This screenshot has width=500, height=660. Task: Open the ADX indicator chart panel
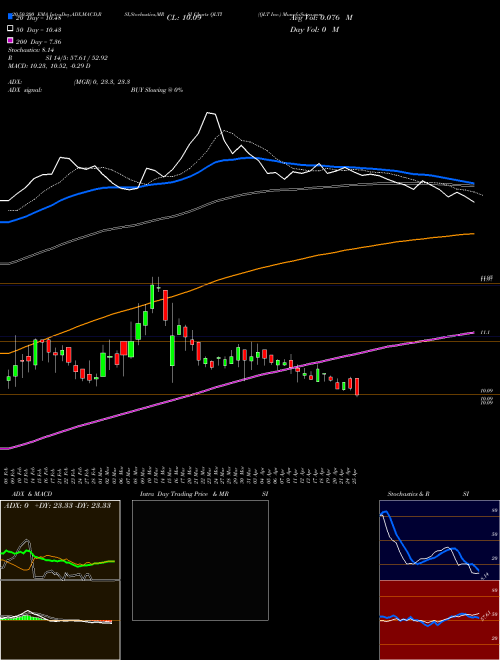60,540
